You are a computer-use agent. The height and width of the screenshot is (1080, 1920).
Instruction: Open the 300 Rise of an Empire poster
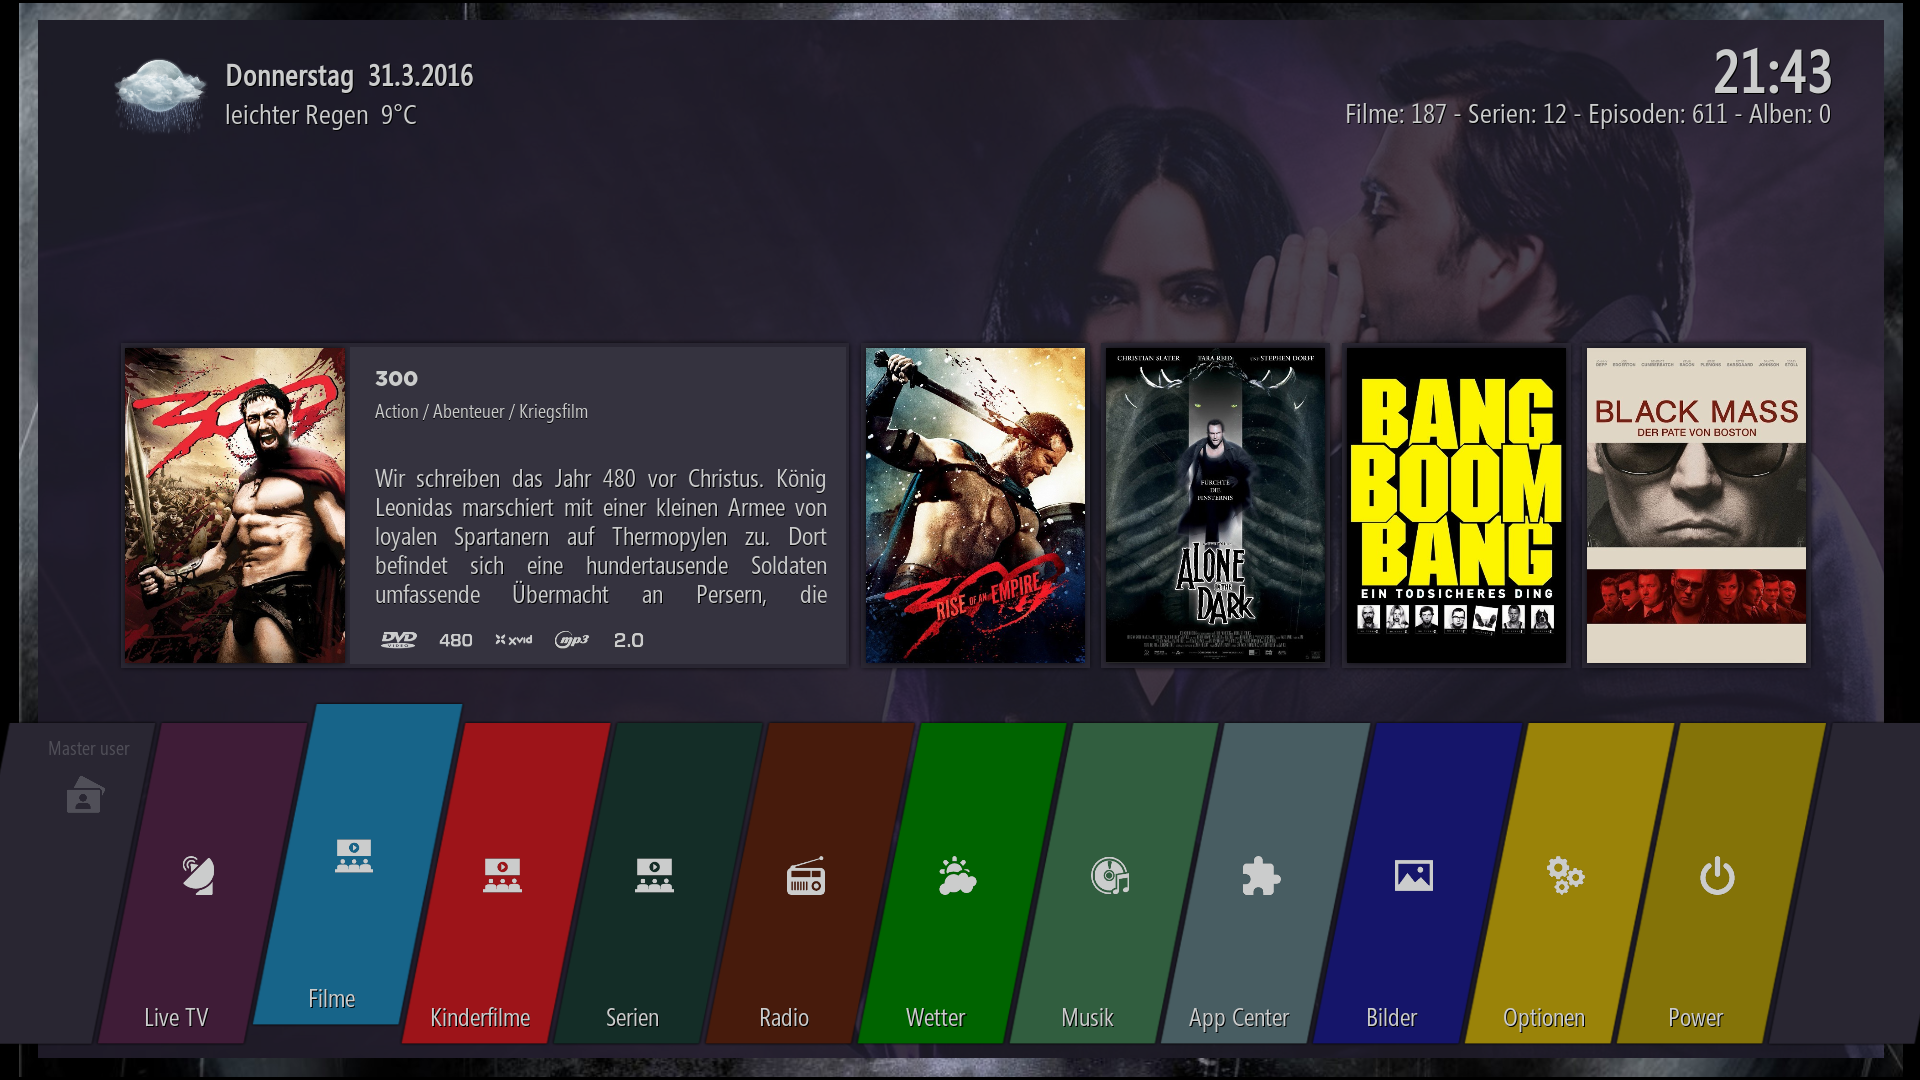coord(975,505)
